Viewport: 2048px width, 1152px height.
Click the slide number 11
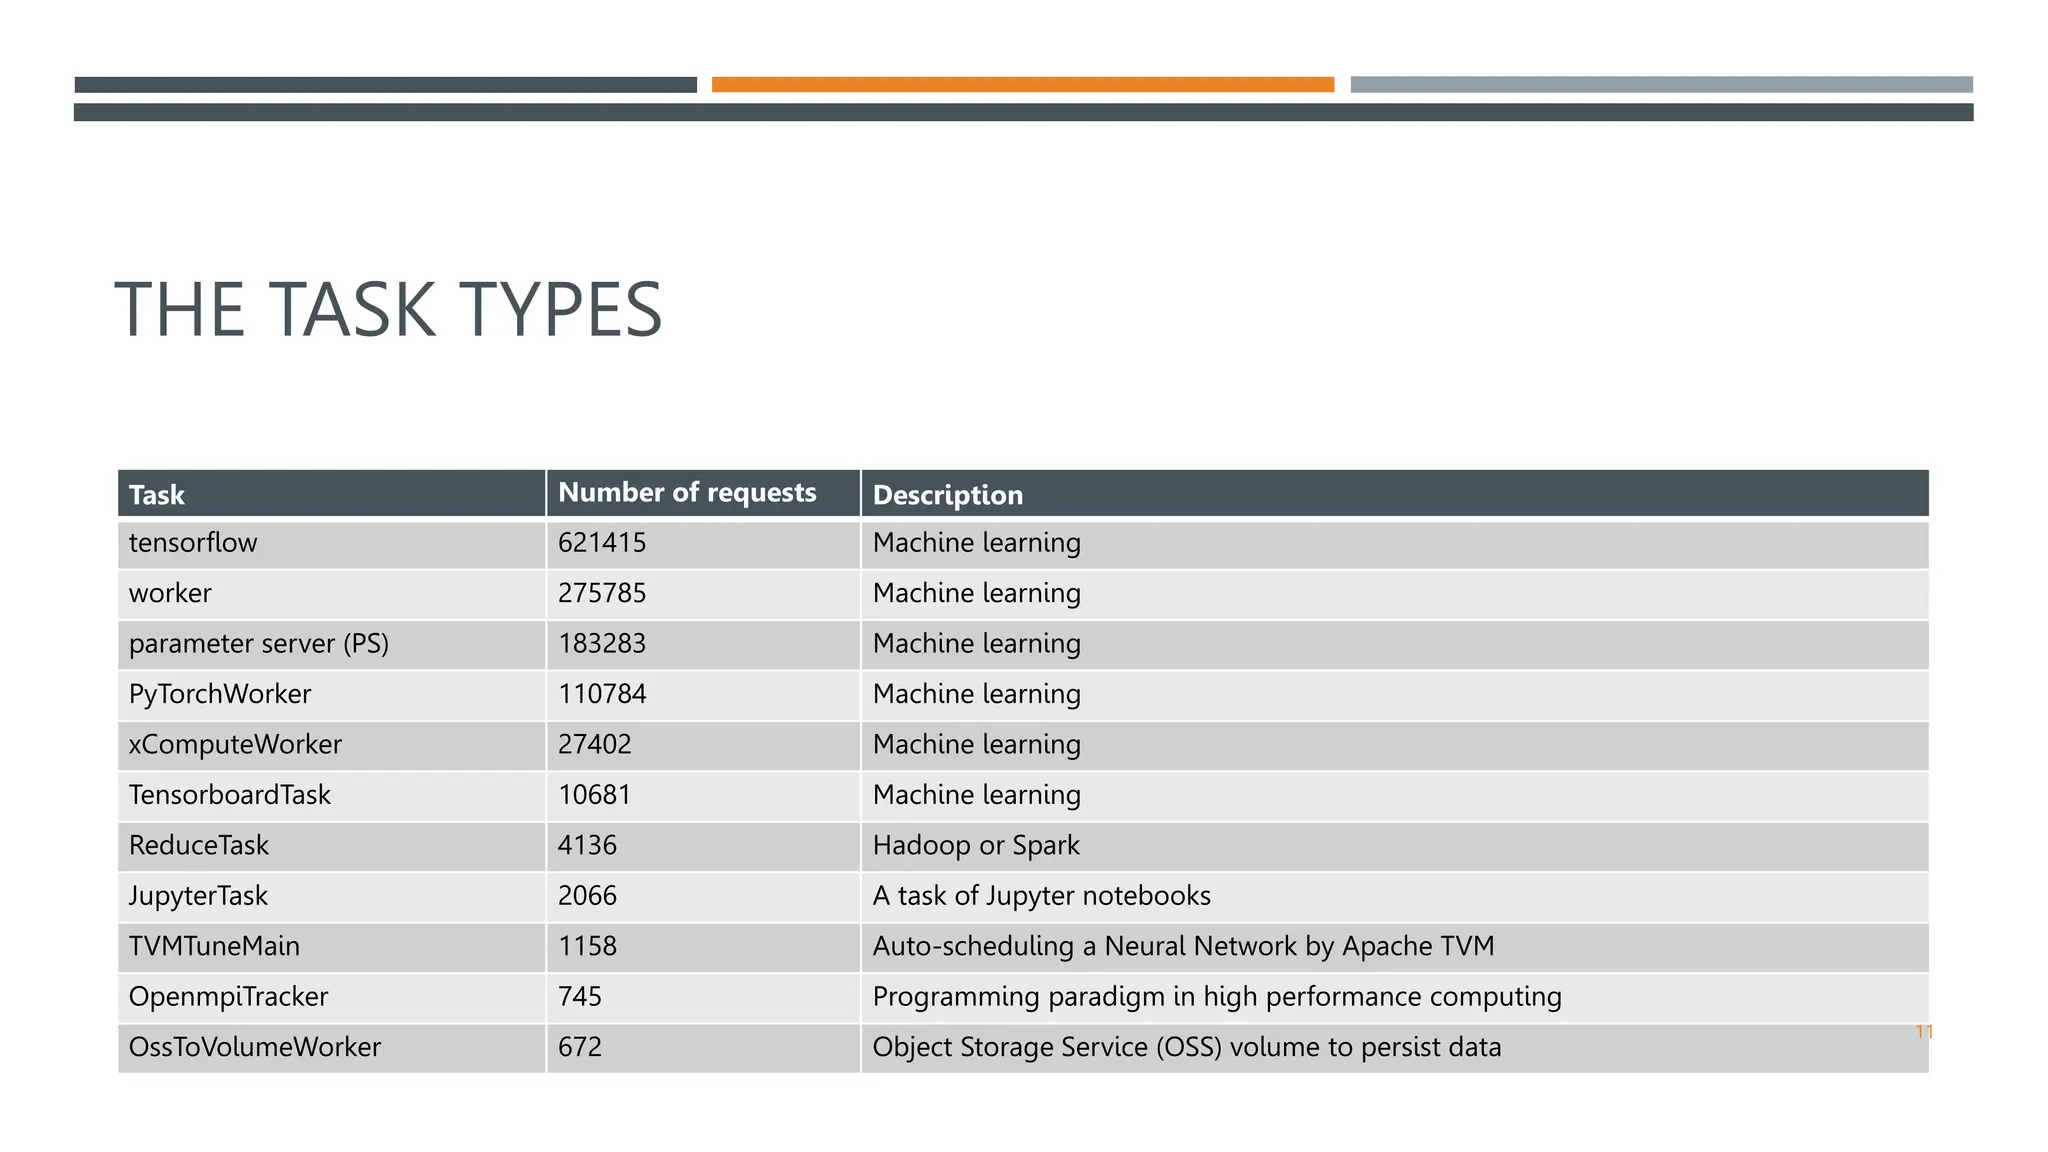click(1923, 1032)
